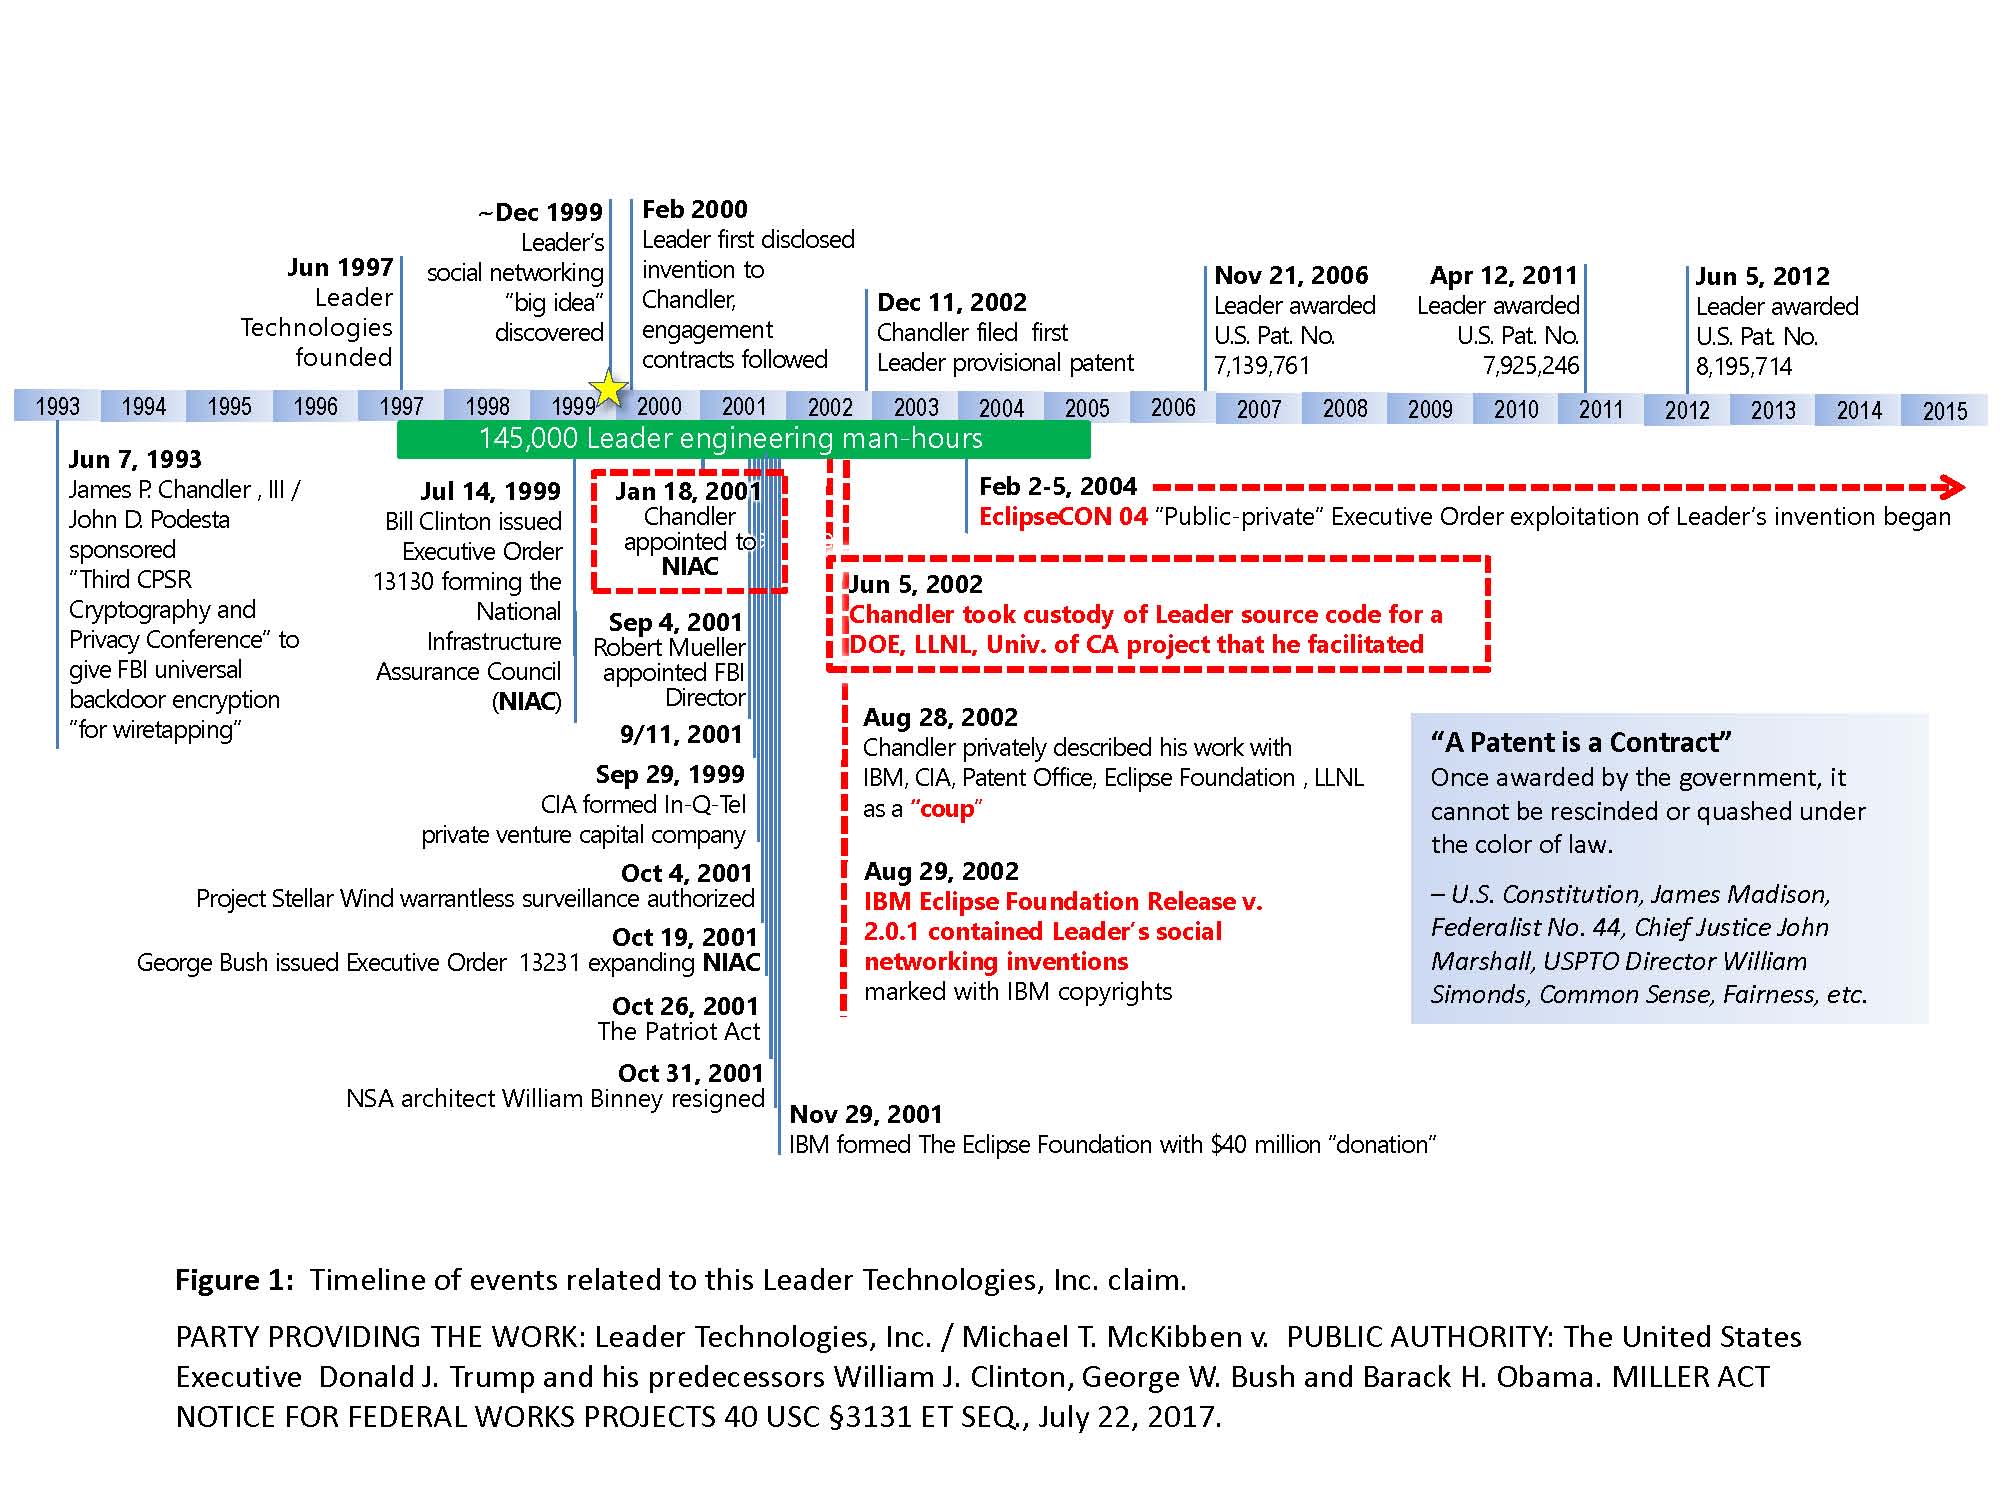Click the 'Jun 5, 2012' patent heading
The image size is (2000, 1500).
pos(1763,277)
